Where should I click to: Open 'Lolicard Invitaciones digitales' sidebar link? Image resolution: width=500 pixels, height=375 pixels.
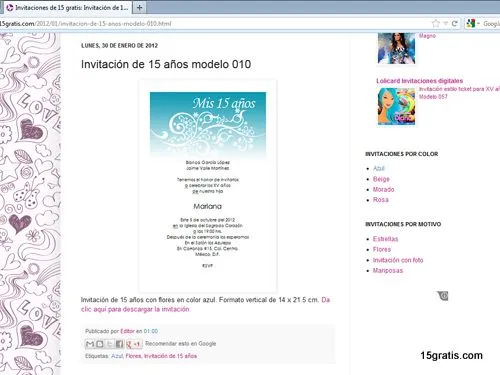click(420, 81)
